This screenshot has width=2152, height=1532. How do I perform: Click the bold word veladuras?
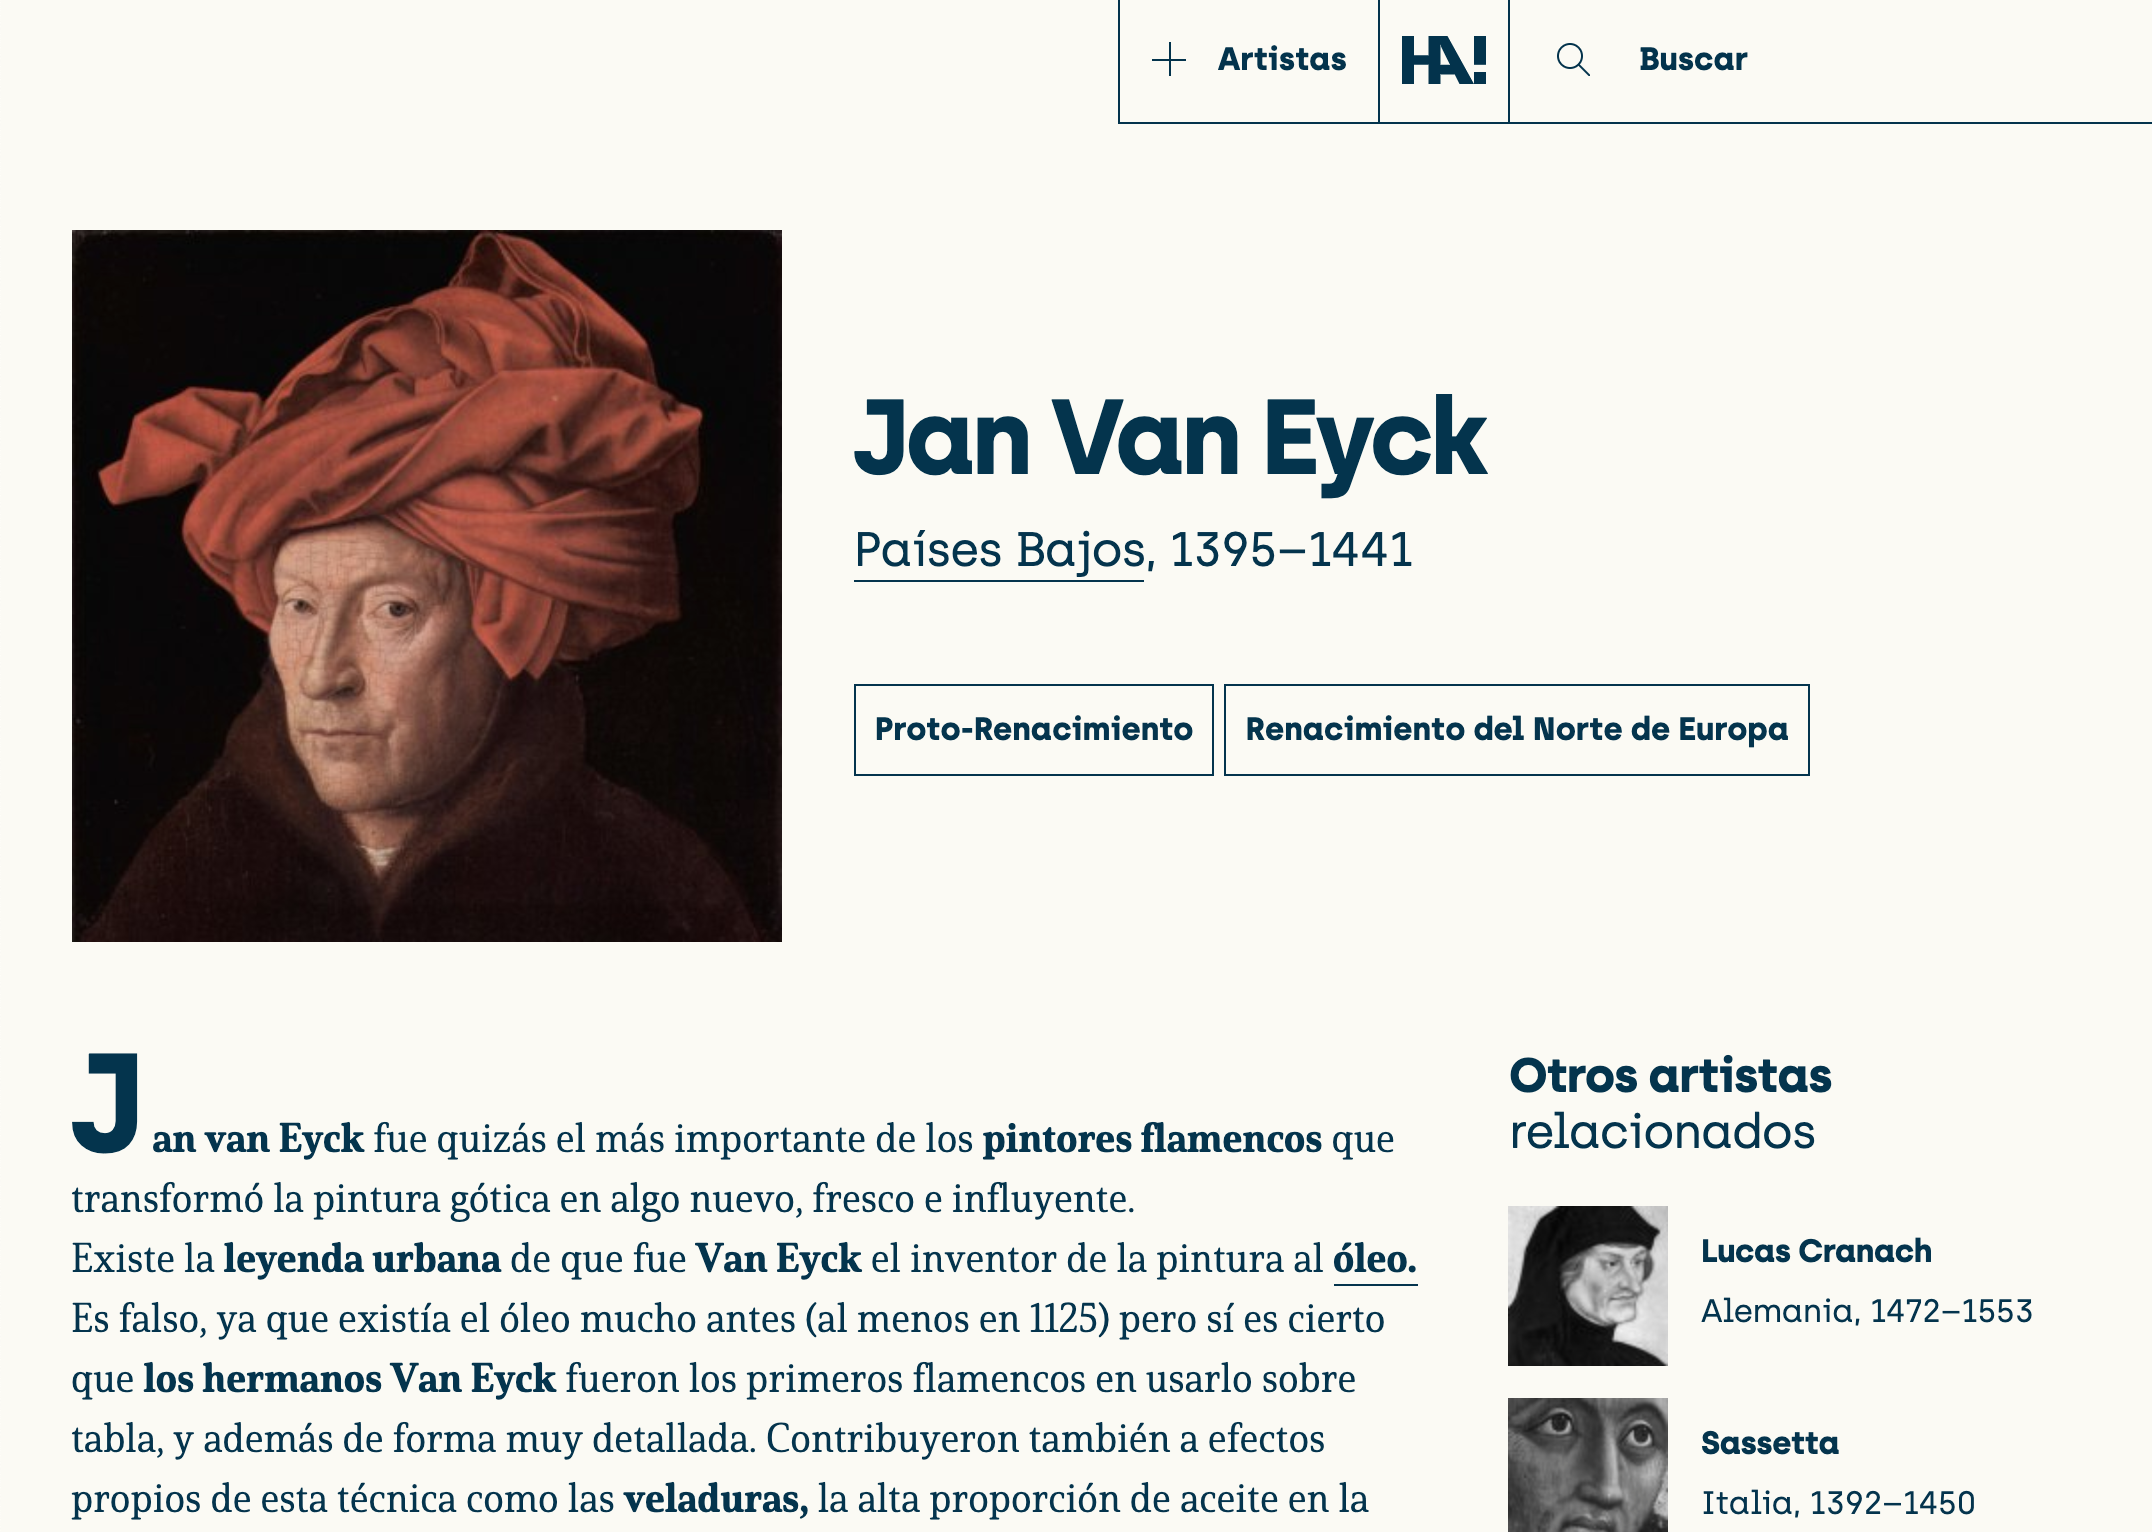[716, 1499]
